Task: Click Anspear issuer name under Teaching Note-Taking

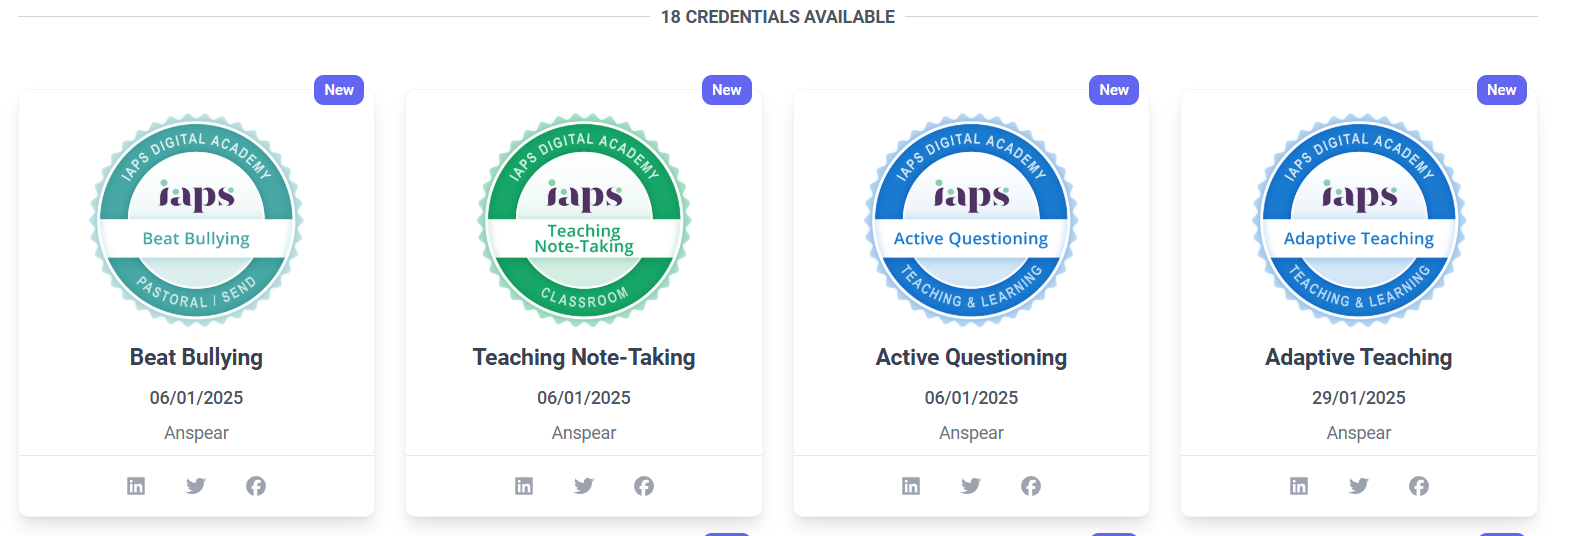Action: [584, 433]
